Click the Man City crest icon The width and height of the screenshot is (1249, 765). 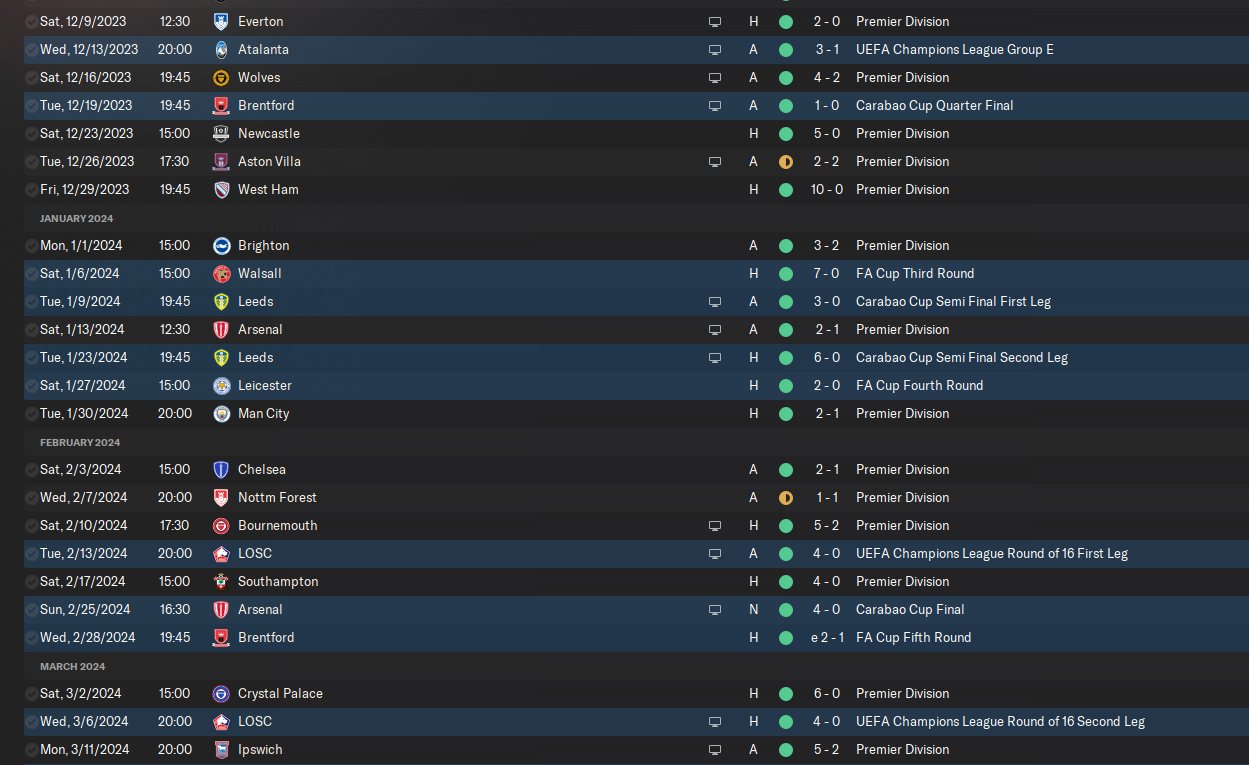coord(221,413)
